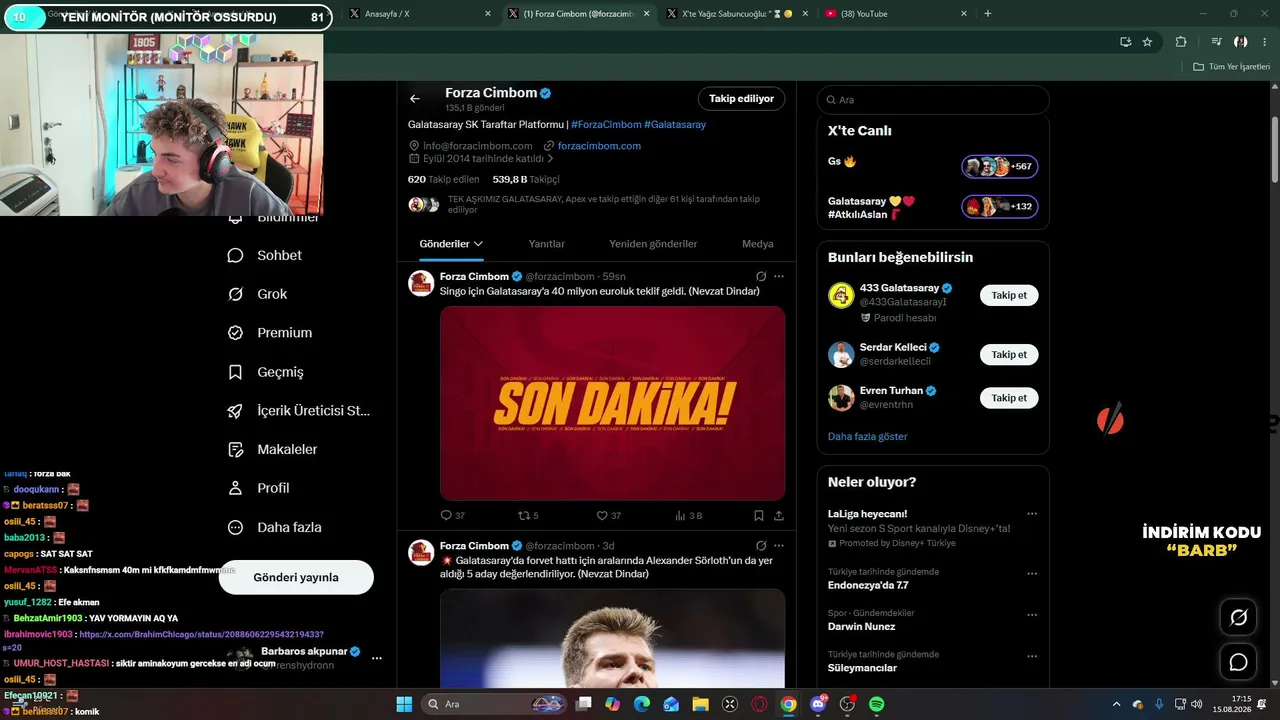
Task: Repost the Singo 40 milyon post
Action: 528,516
